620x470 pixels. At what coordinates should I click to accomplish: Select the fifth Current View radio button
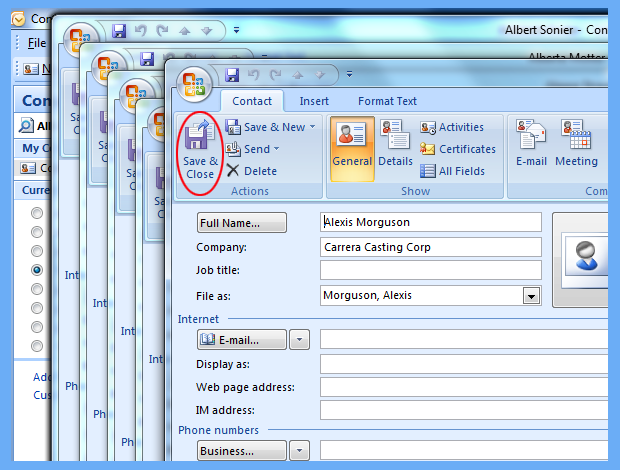point(37,289)
